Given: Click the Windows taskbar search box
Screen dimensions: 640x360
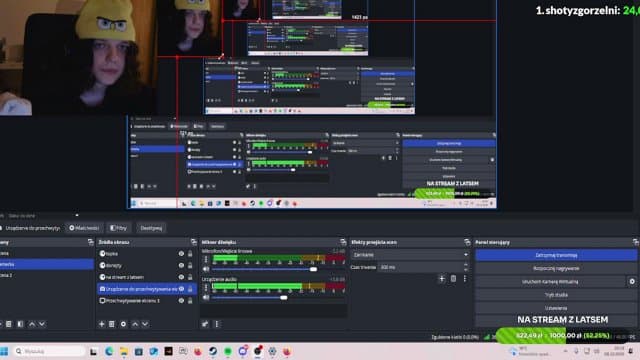Looking at the screenshot, I should click(x=49, y=351).
